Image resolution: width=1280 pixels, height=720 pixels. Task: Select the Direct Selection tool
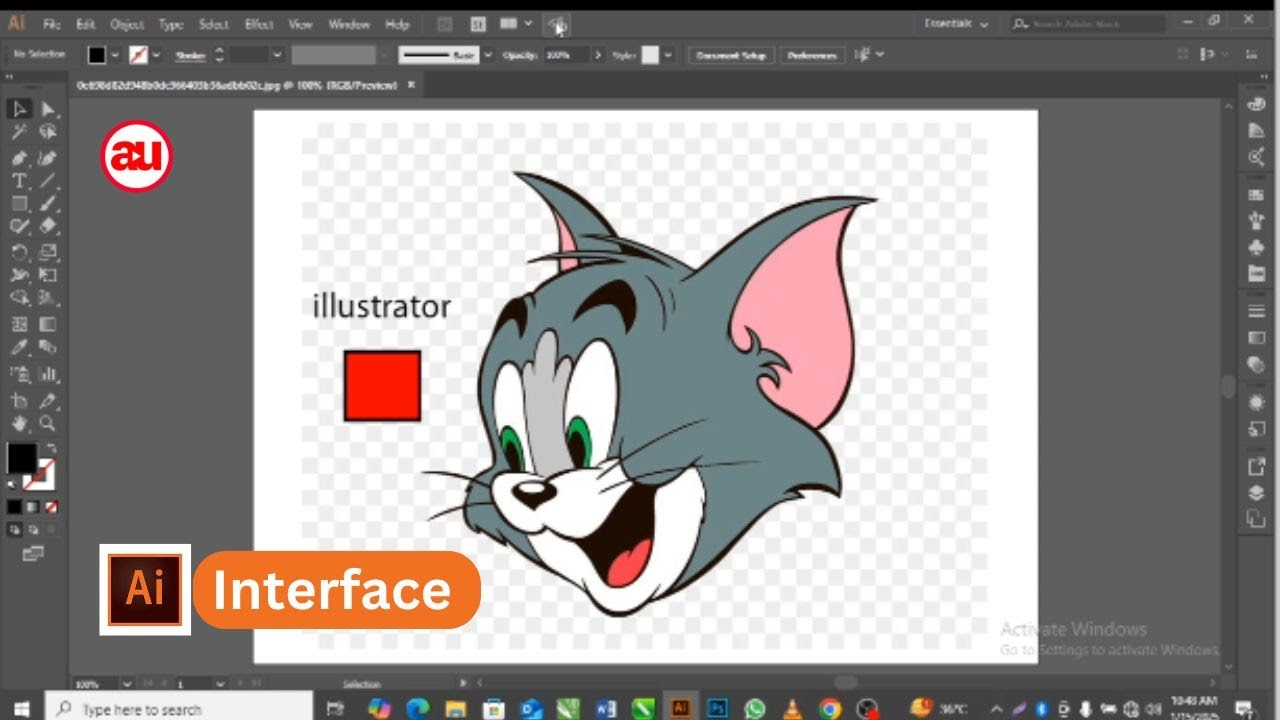click(48, 109)
